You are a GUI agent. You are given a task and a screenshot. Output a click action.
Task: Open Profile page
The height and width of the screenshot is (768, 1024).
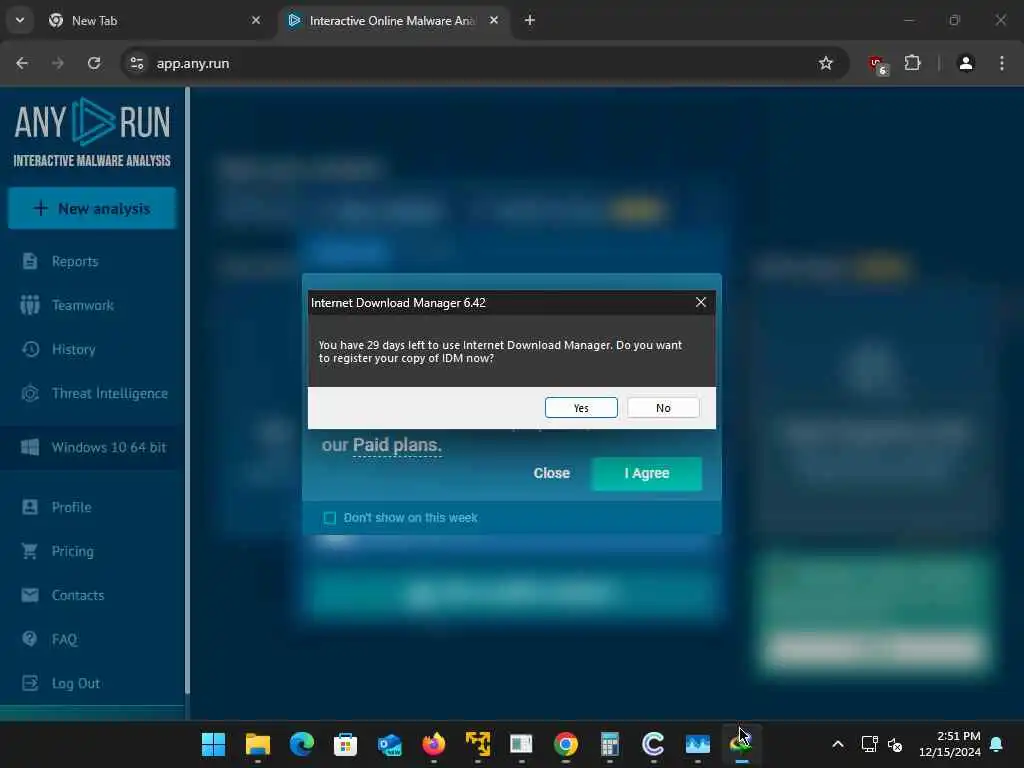coord(72,507)
